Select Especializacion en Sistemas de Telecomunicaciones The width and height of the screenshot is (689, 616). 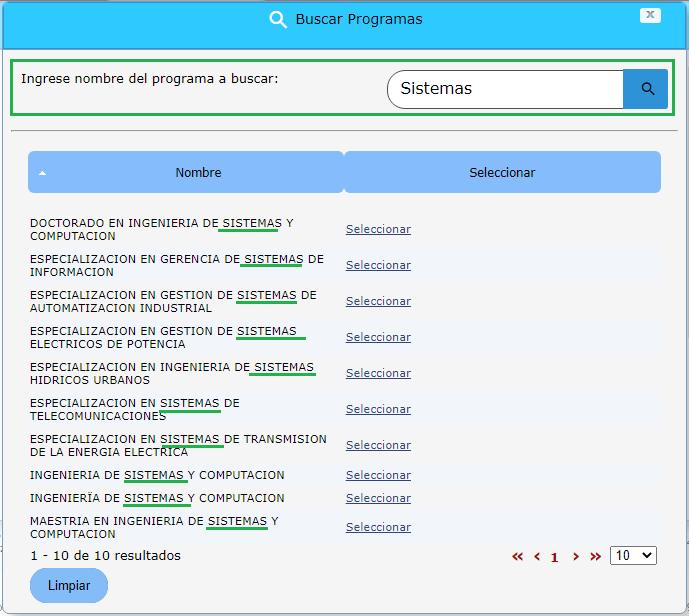(x=378, y=409)
